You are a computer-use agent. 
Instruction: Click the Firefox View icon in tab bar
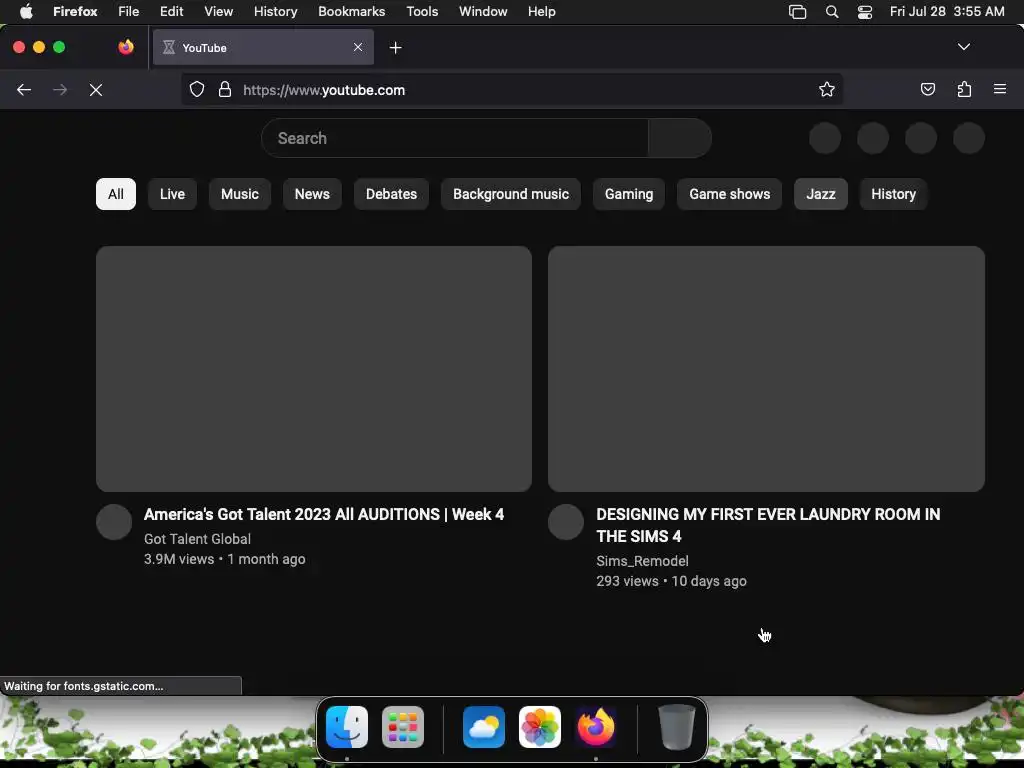(x=126, y=47)
